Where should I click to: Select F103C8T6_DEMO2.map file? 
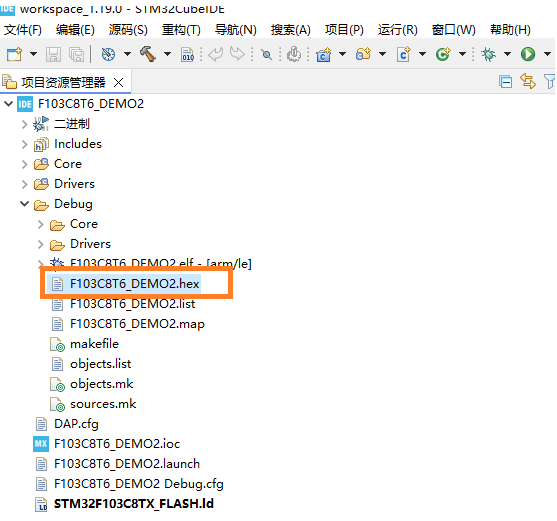coord(137,324)
